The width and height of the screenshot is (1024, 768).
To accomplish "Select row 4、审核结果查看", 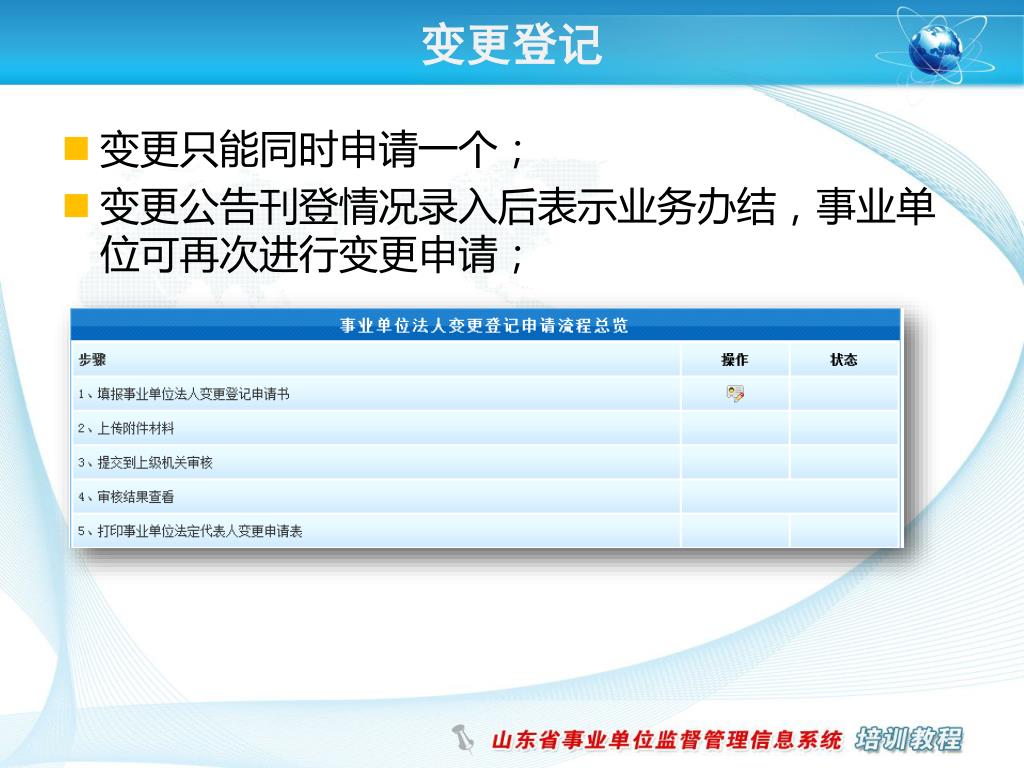I will click(x=486, y=496).
